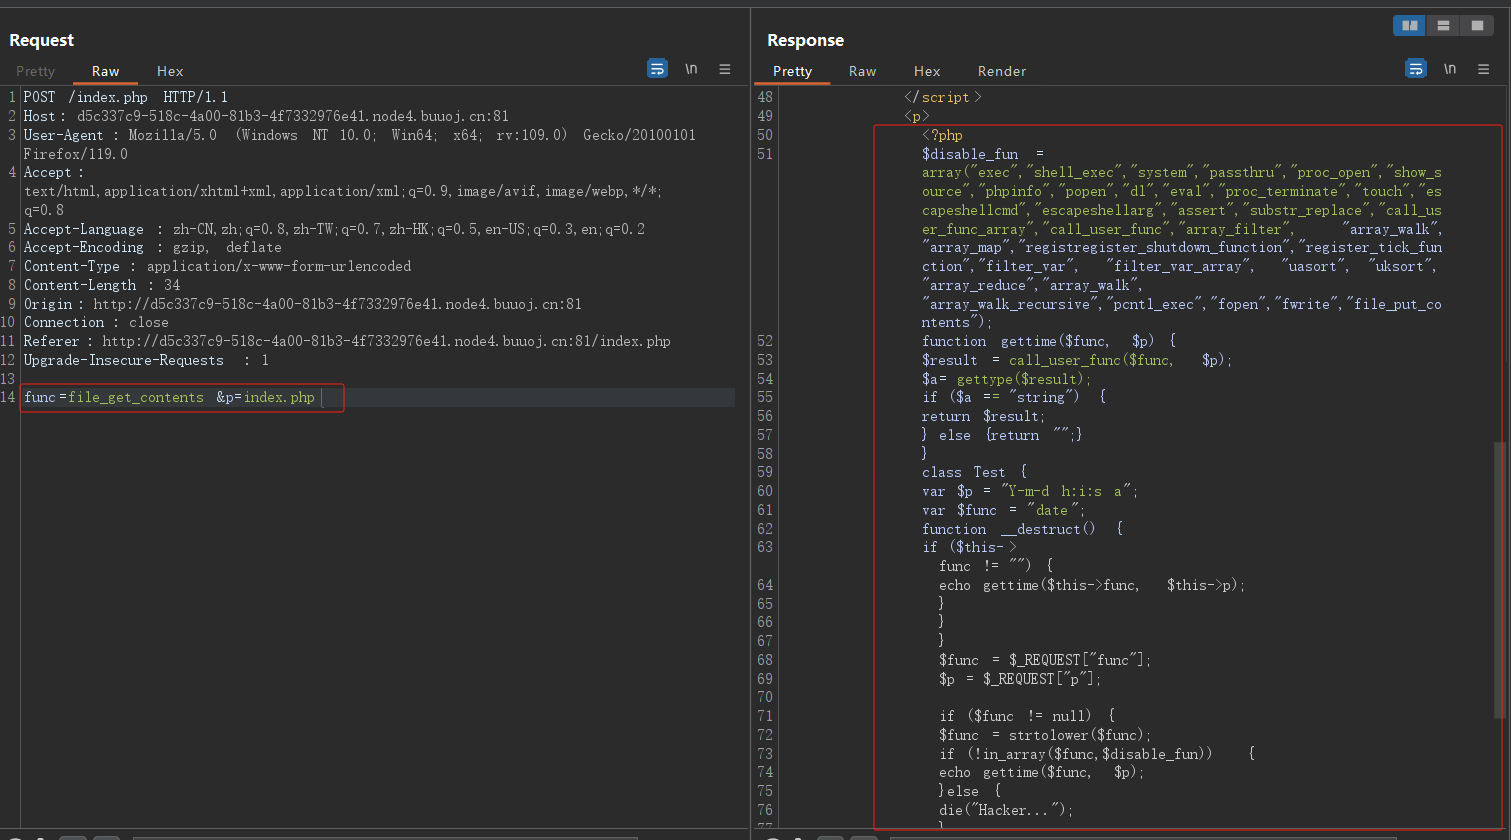Select tabbed combined layout icon

pos(1476,26)
